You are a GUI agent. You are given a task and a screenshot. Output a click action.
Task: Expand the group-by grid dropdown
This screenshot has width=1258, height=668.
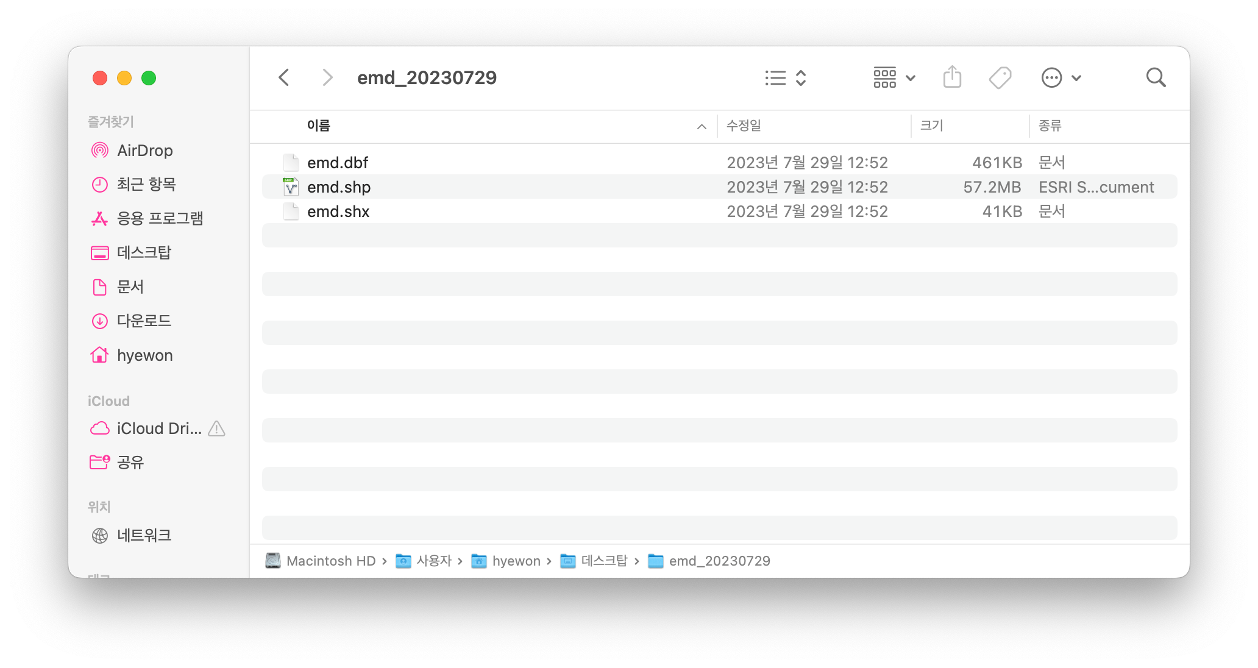(x=895, y=78)
